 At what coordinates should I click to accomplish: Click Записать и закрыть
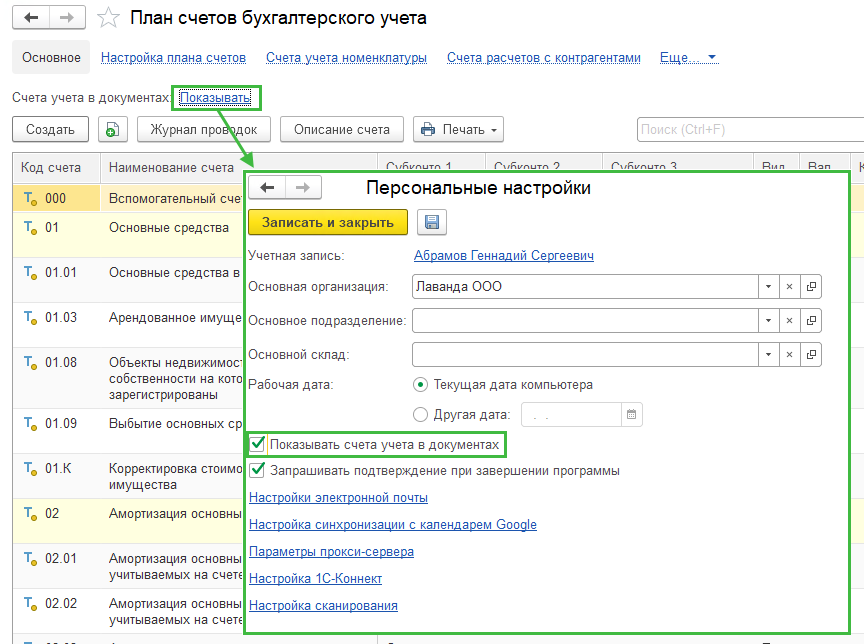[328, 223]
